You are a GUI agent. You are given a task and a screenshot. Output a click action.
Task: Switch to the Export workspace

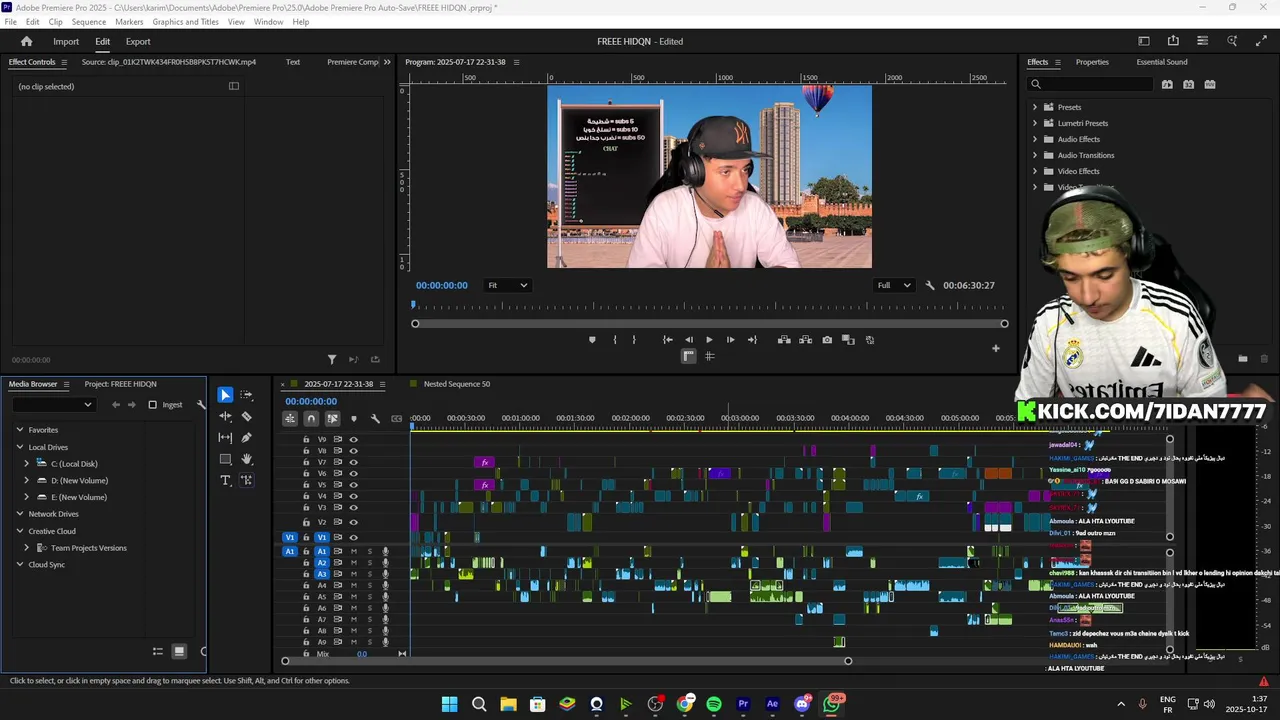tap(138, 41)
